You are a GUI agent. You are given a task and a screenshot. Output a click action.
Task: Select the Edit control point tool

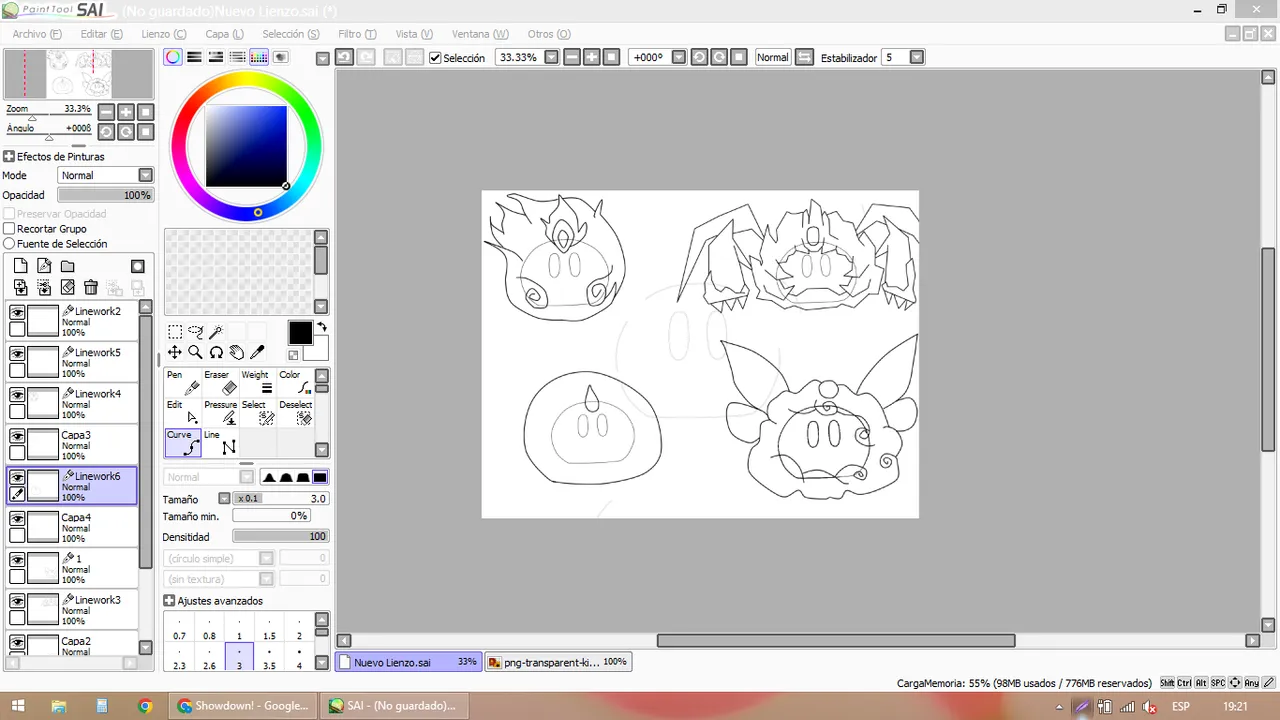183,412
